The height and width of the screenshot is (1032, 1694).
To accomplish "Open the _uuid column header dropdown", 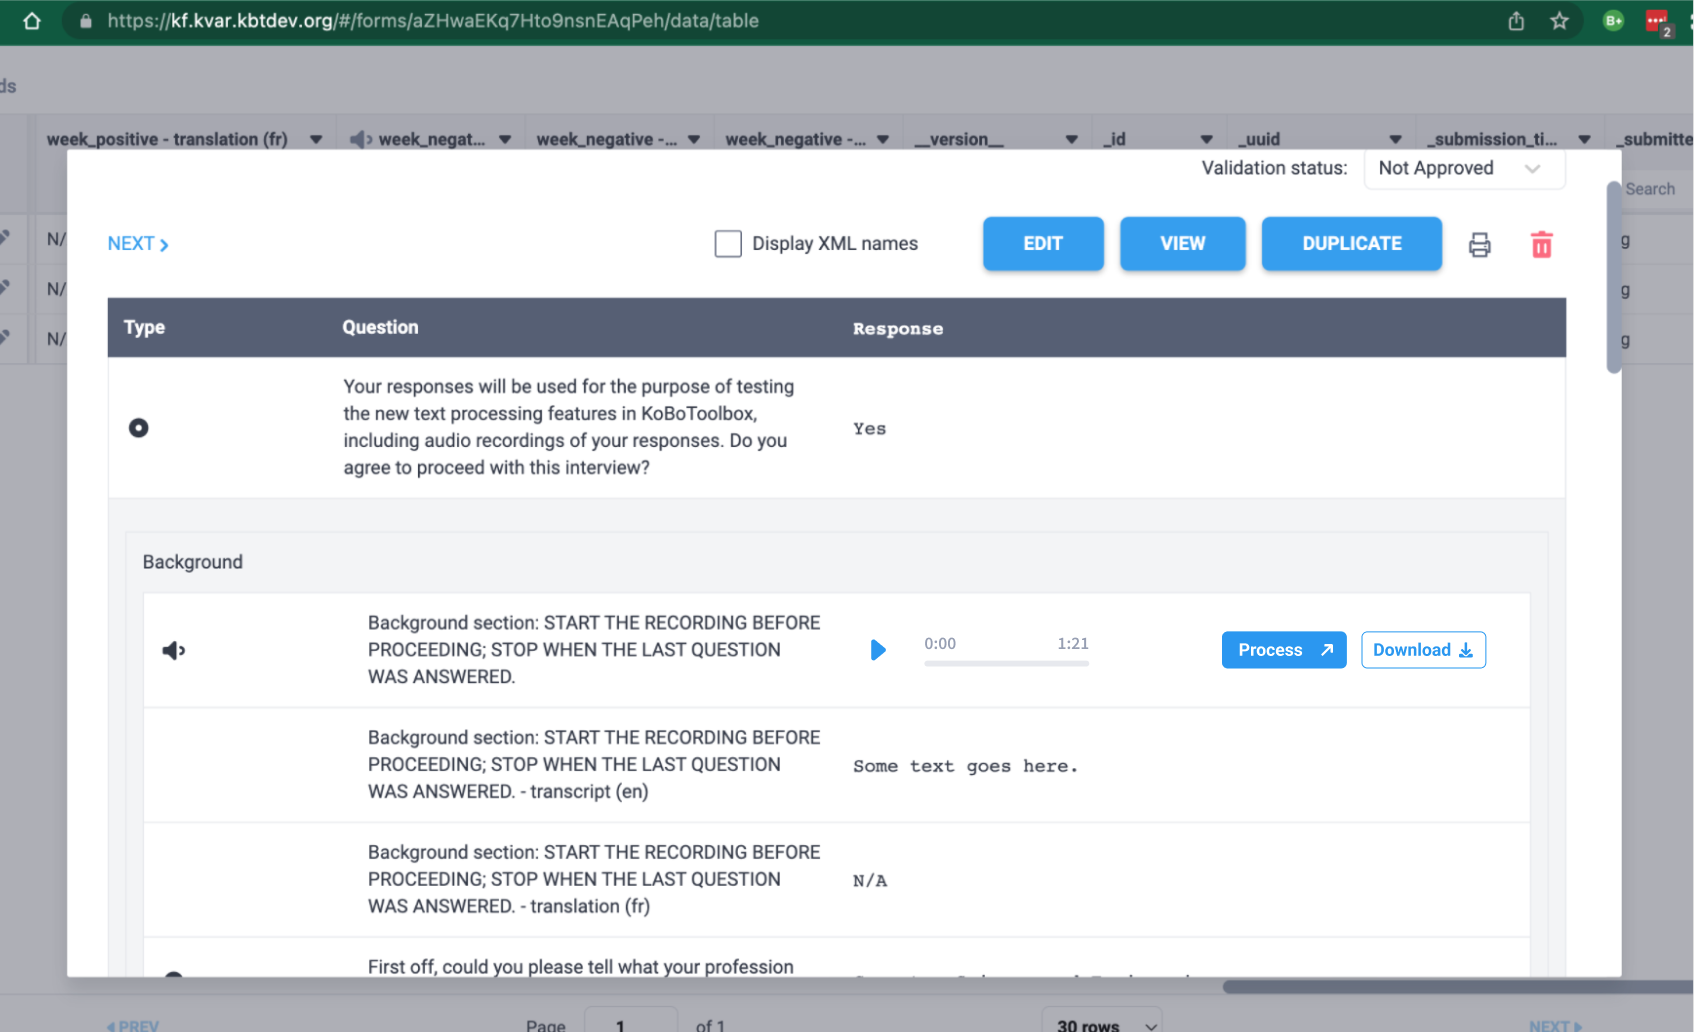I will (1393, 139).
